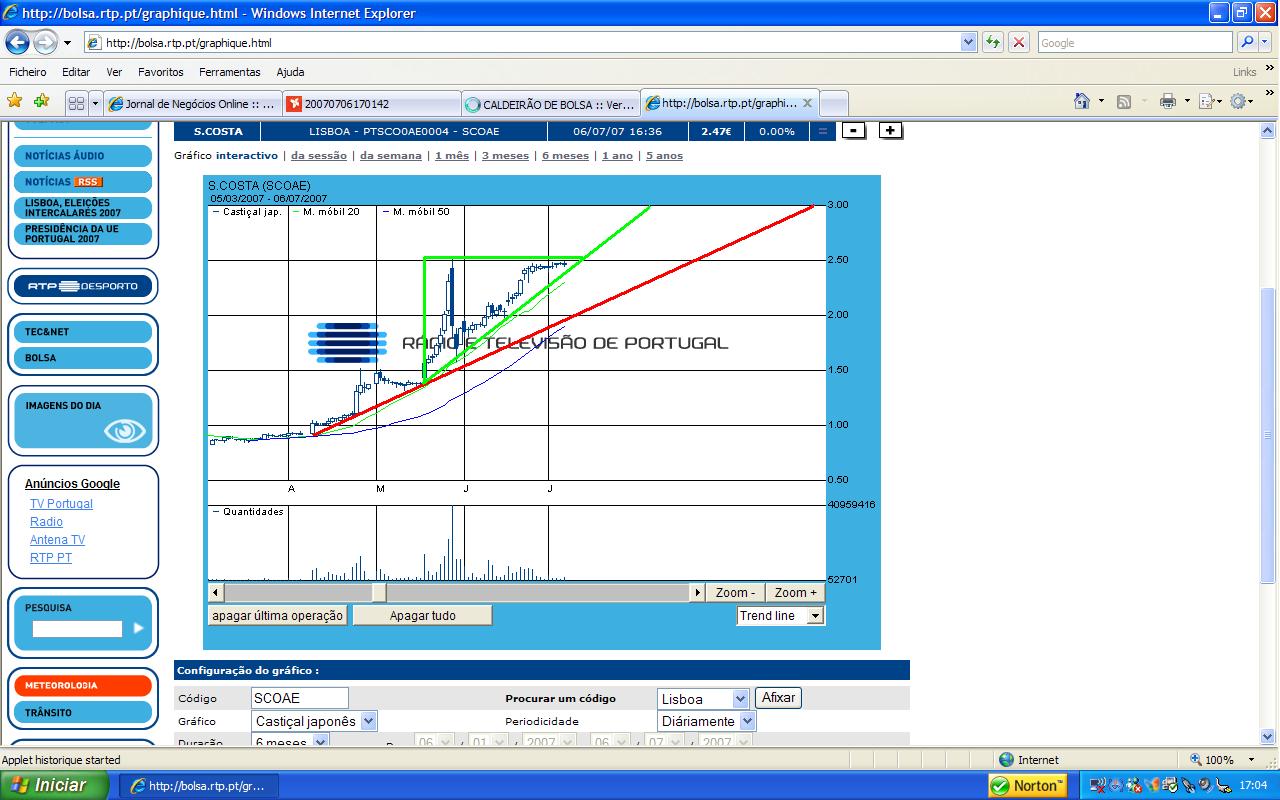Click the wireless network tray icon
The image size is (1280, 800).
tap(1098, 785)
